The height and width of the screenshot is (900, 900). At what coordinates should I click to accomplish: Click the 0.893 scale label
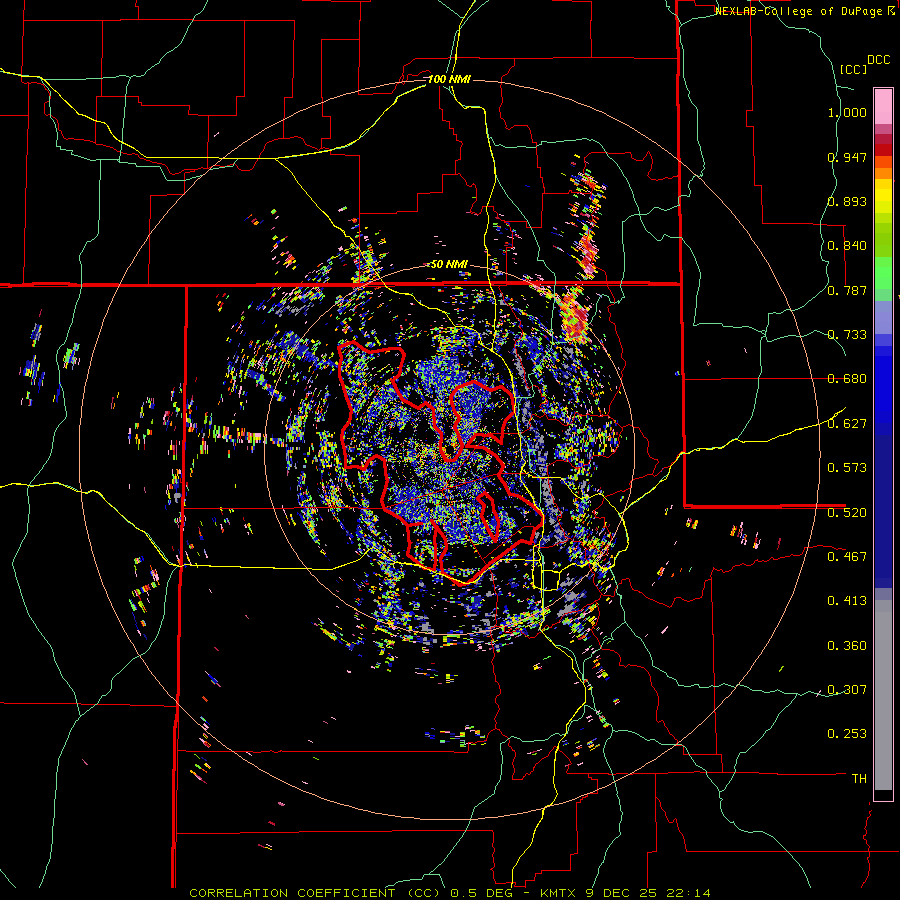(x=847, y=201)
